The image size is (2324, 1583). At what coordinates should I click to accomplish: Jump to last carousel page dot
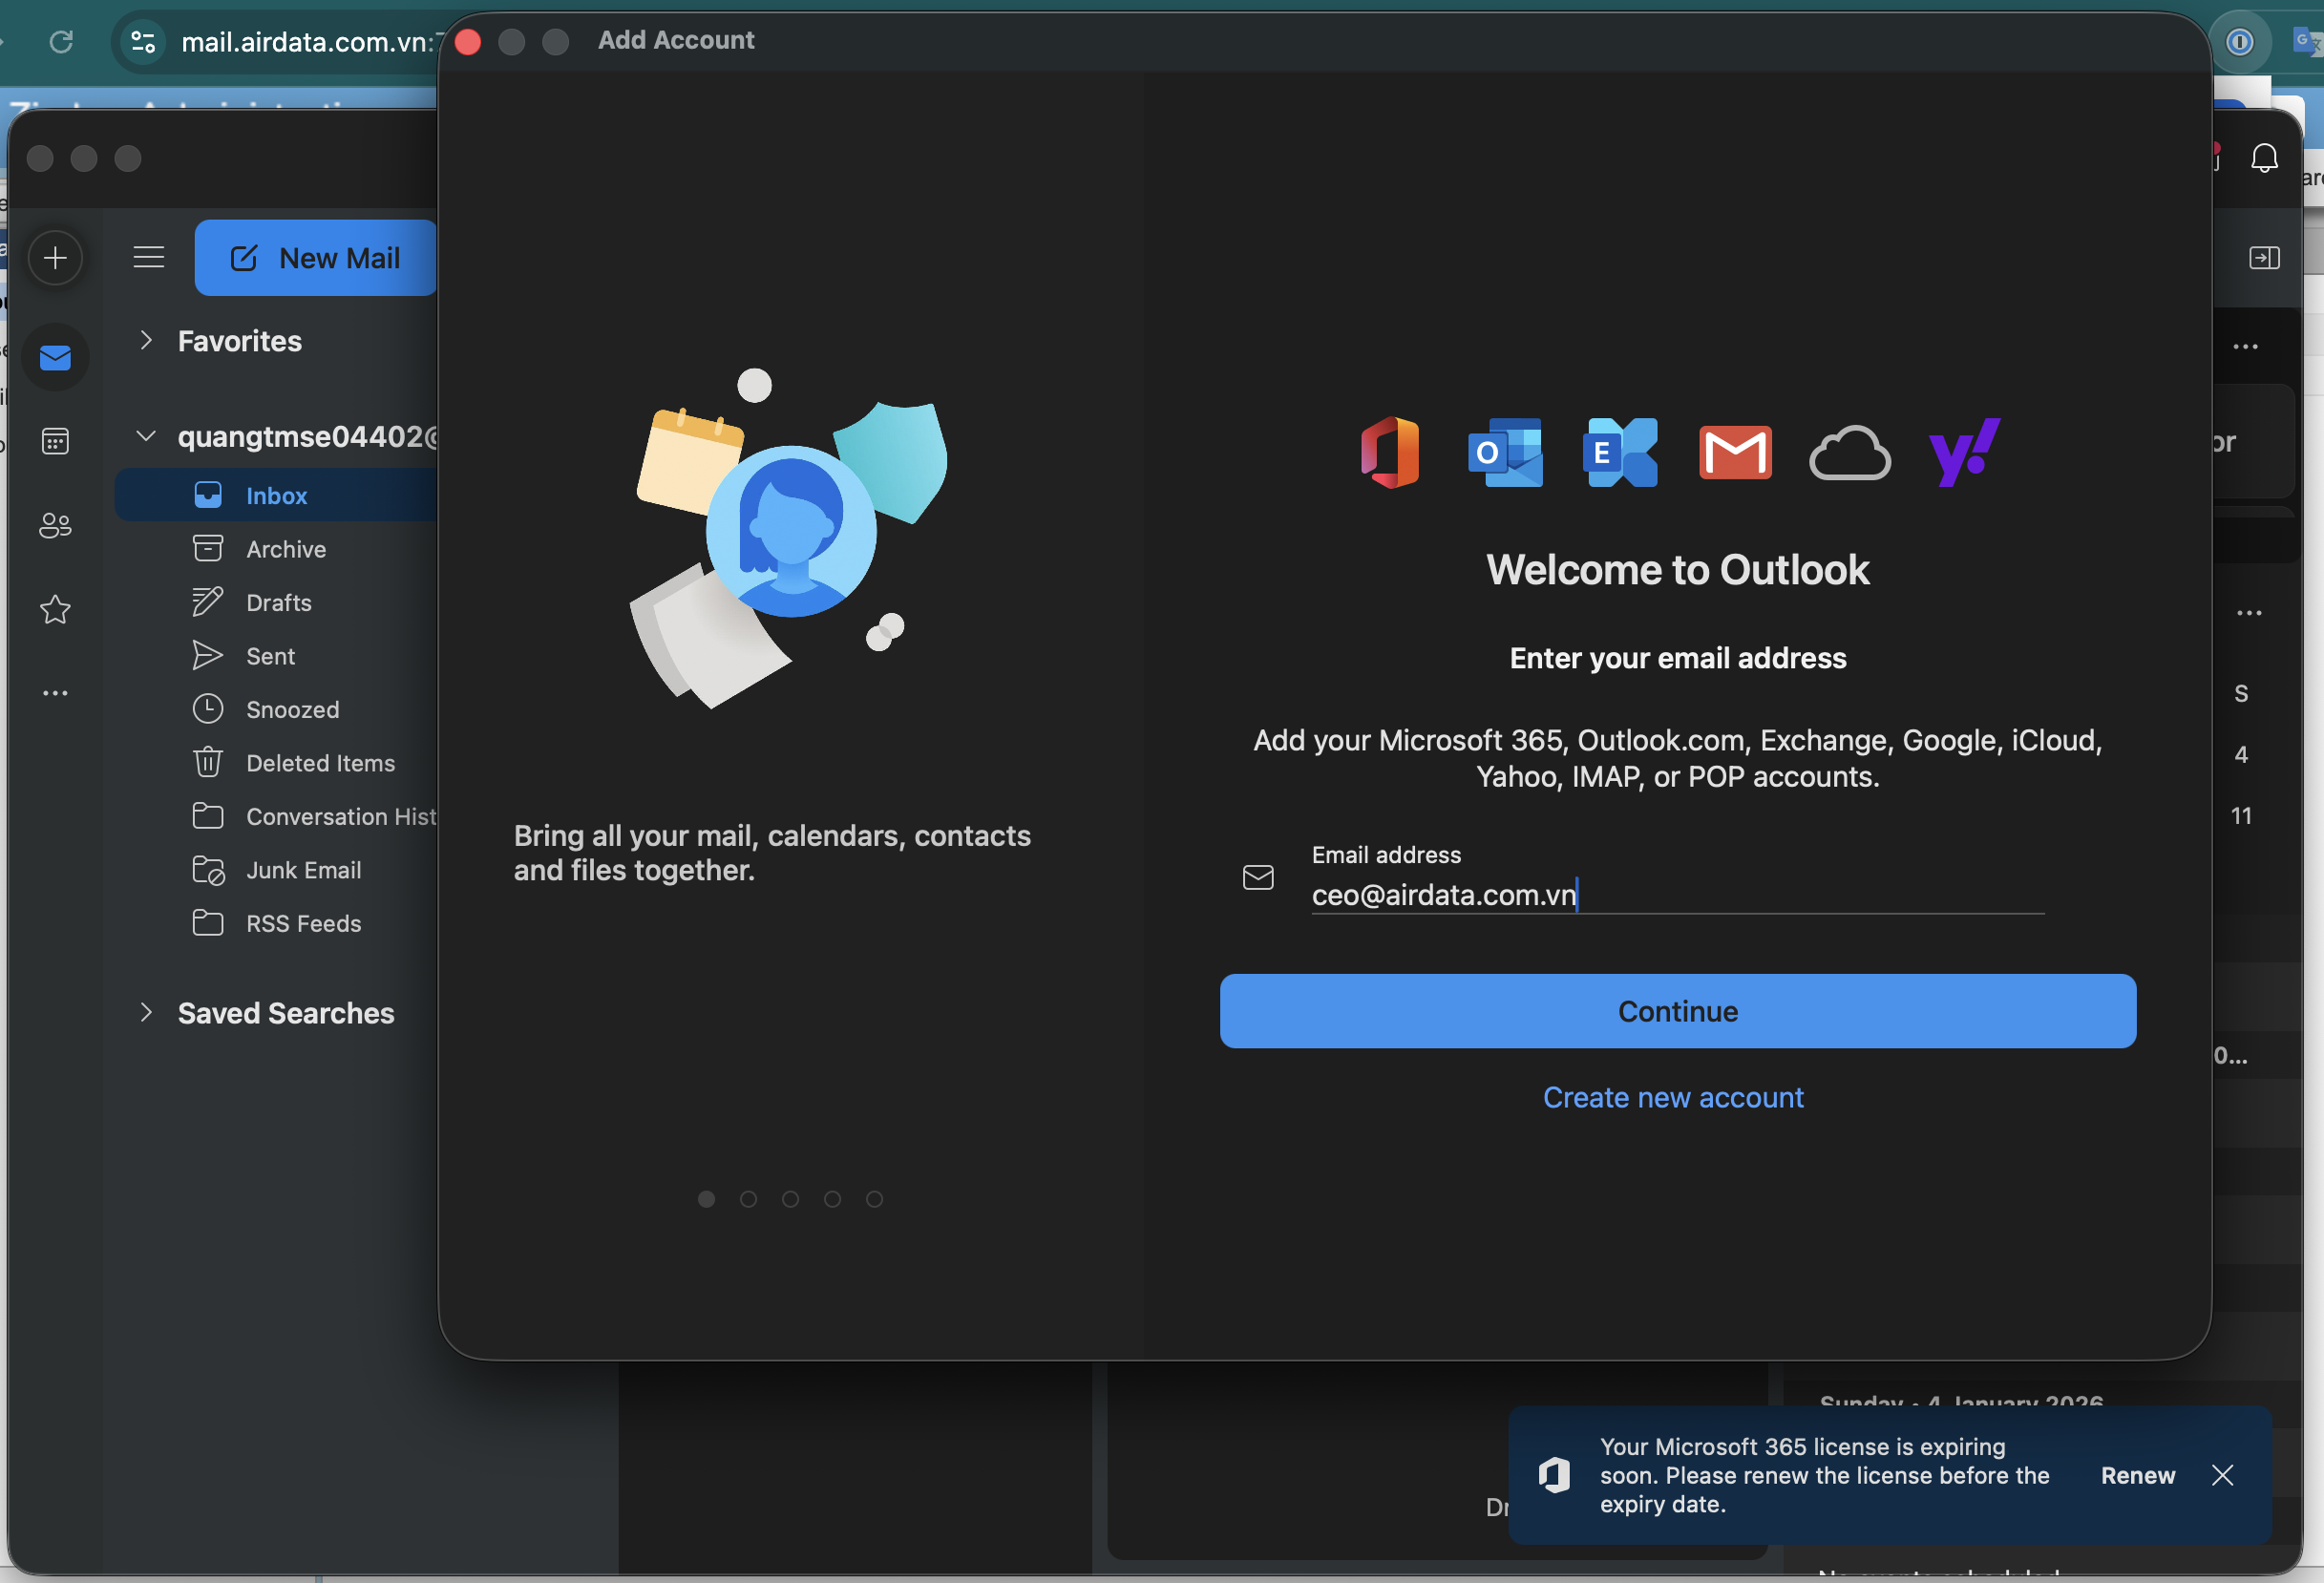874,1199
